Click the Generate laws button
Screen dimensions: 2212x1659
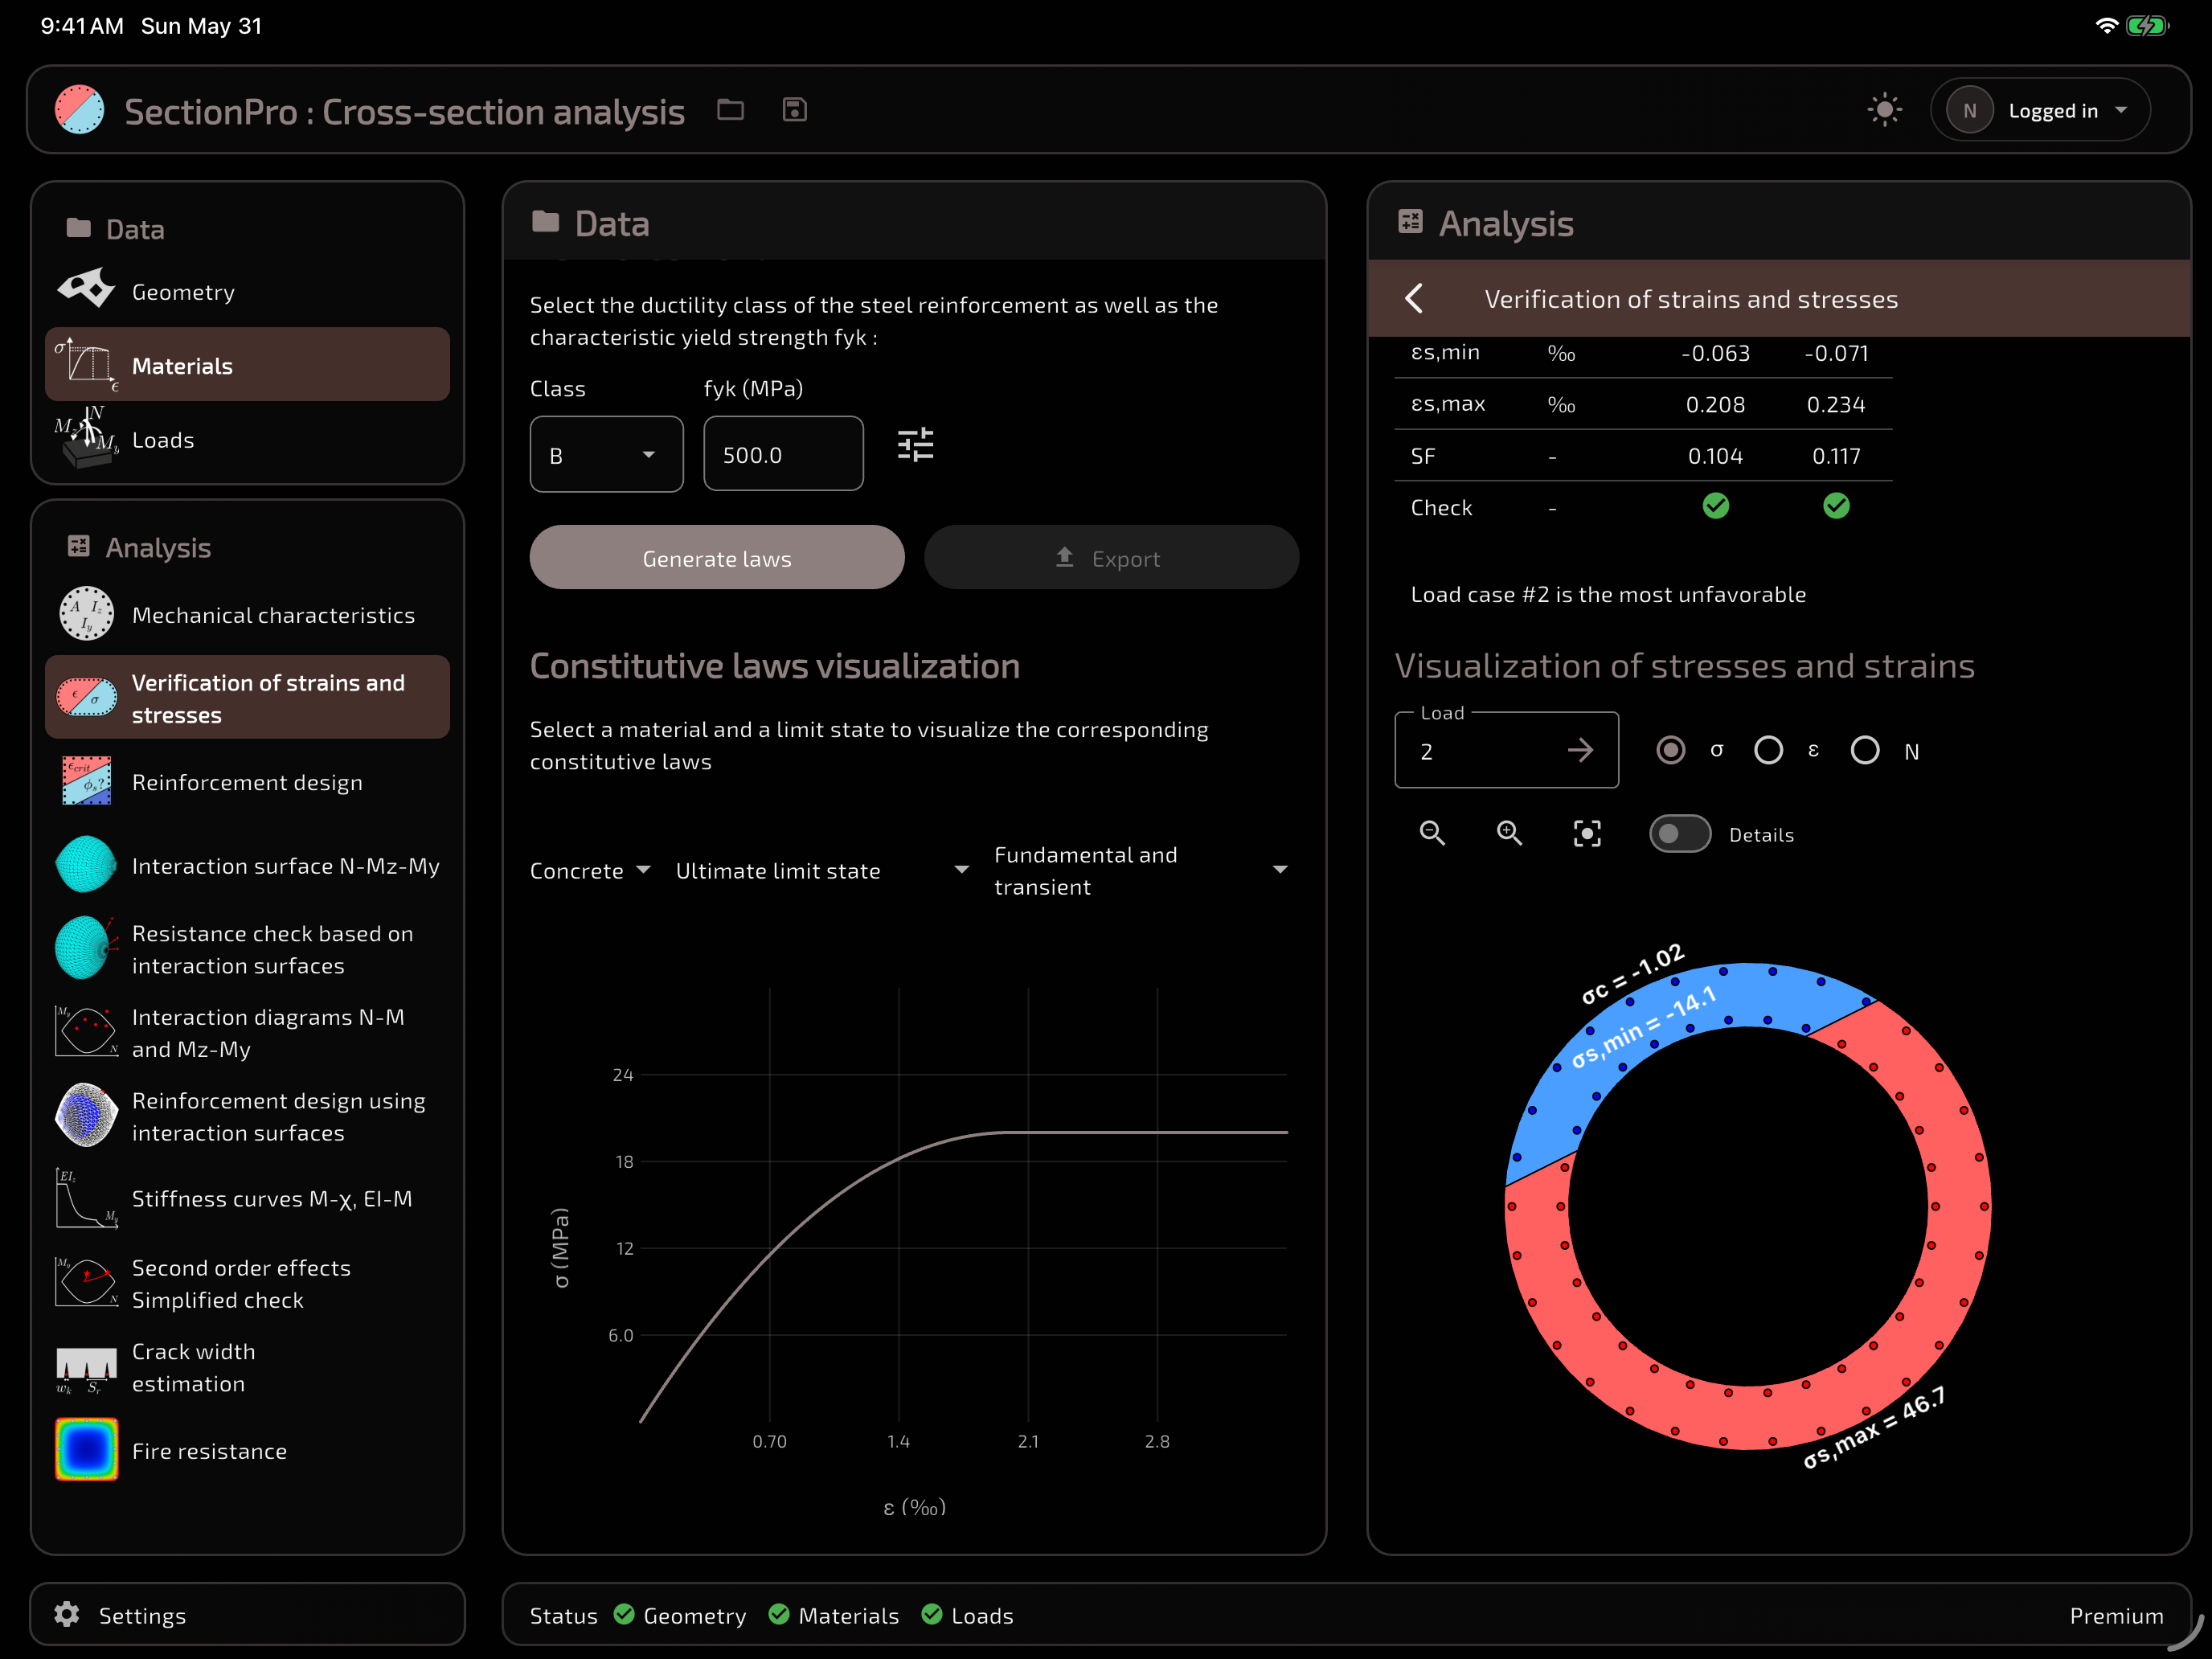[x=717, y=558]
